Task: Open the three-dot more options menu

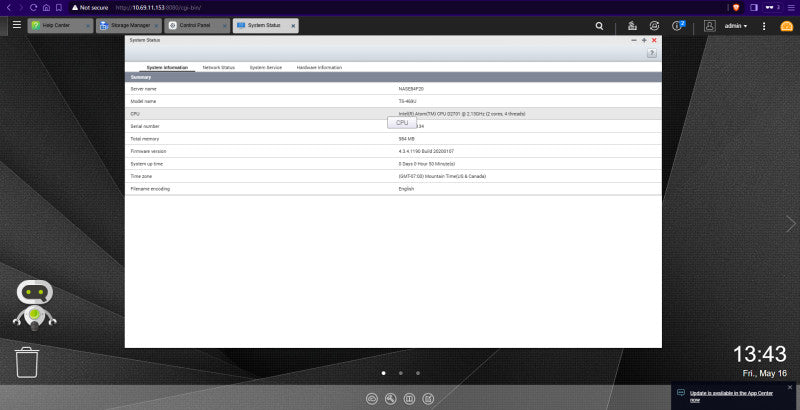Action: point(764,26)
